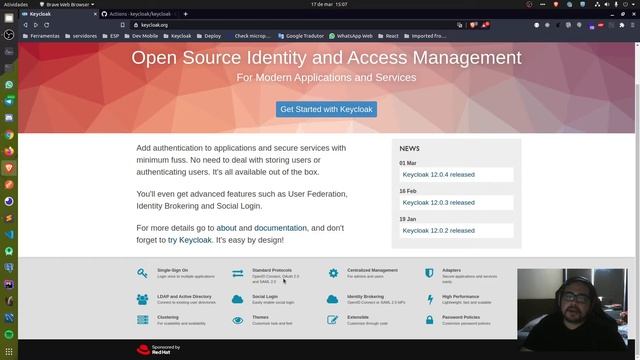The image size is (640, 360).
Task: Click the Single-Sign On key icon
Action: (x=142, y=273)
